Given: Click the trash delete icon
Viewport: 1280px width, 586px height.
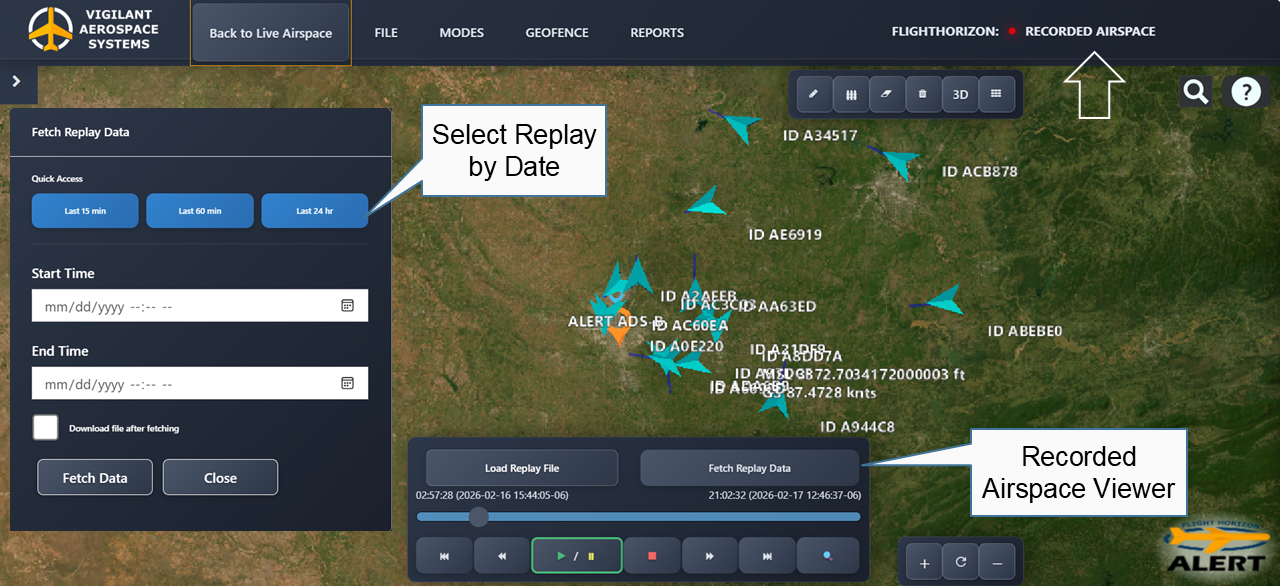Looking at the screenshot, I should click(x=922, y=94).
